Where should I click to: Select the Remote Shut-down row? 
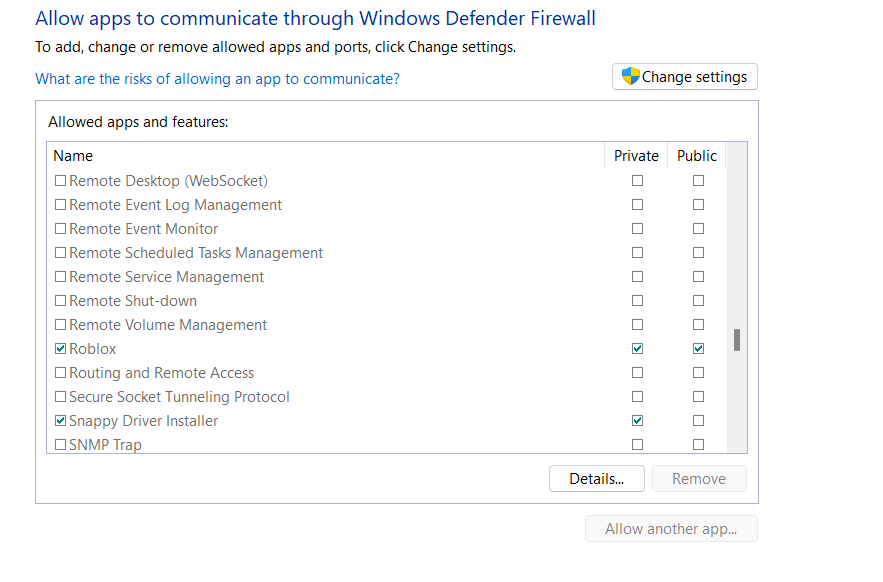pos(133,301)
